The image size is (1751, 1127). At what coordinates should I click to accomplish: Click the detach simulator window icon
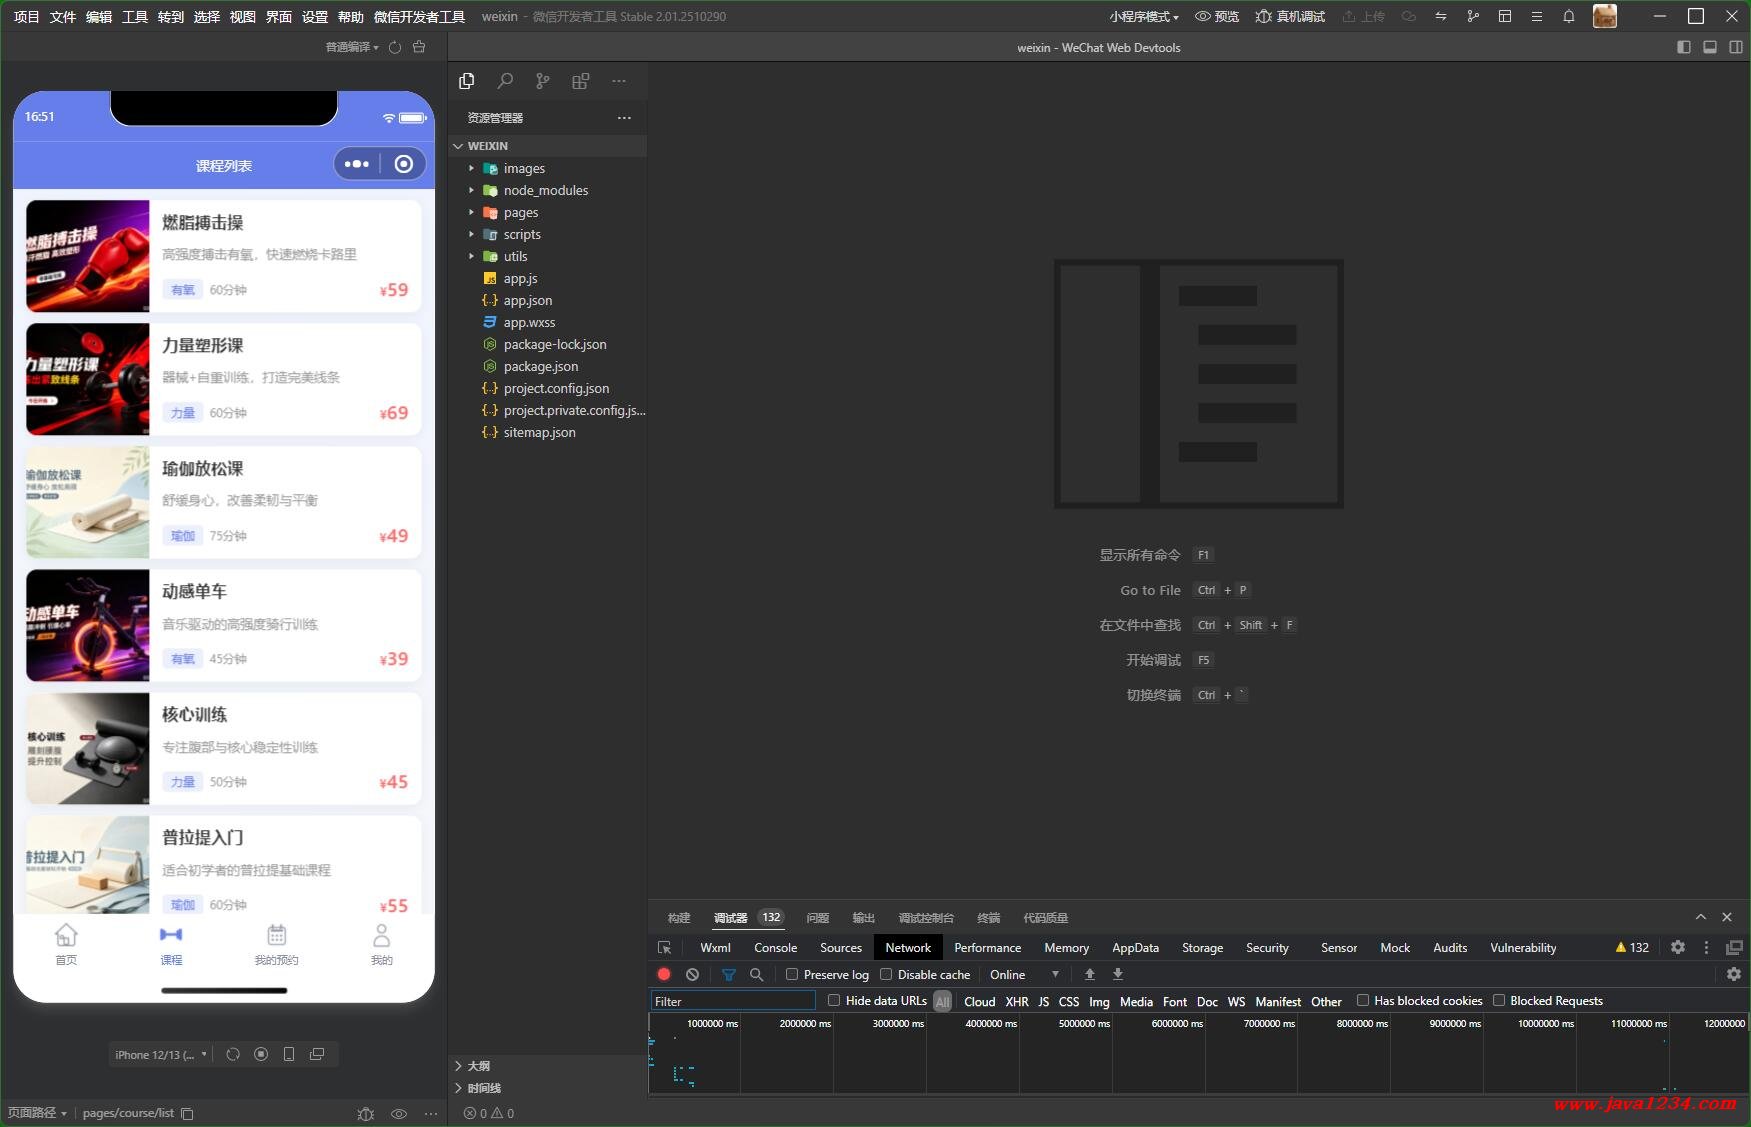coord(317,1054)
